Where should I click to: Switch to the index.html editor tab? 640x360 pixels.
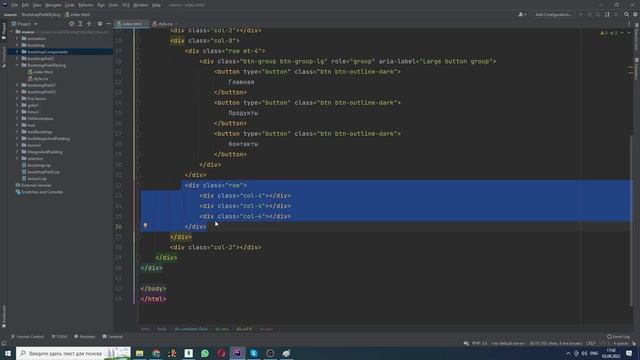131,24
